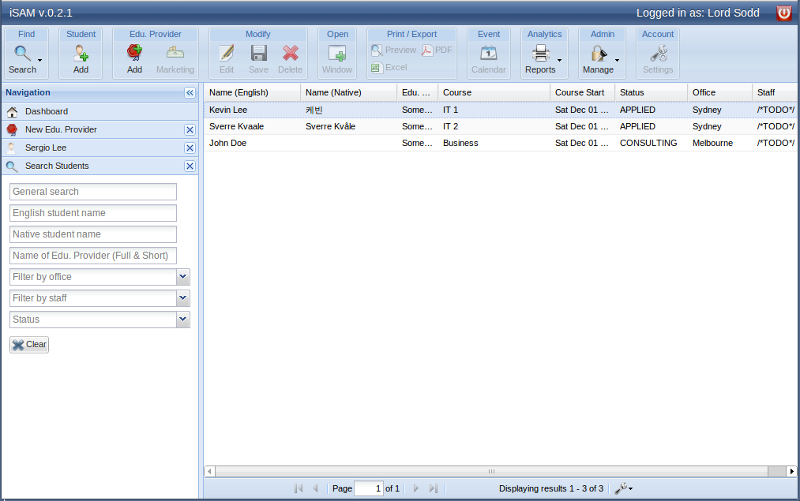Open the Status filter dropdown

[x=183, y=320]
